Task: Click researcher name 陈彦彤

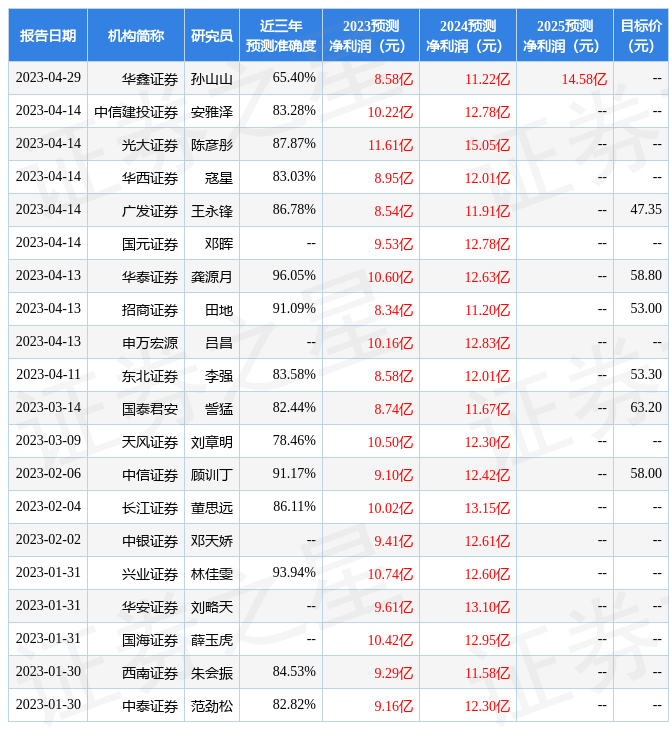Action: coord(212,145)
